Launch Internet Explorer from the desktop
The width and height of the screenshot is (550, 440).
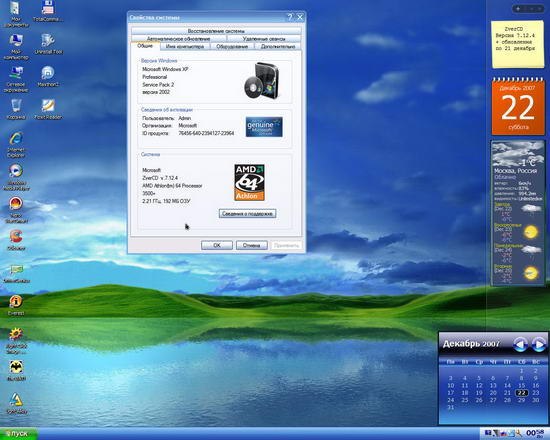pyautogui.click(x=16, y=145)
